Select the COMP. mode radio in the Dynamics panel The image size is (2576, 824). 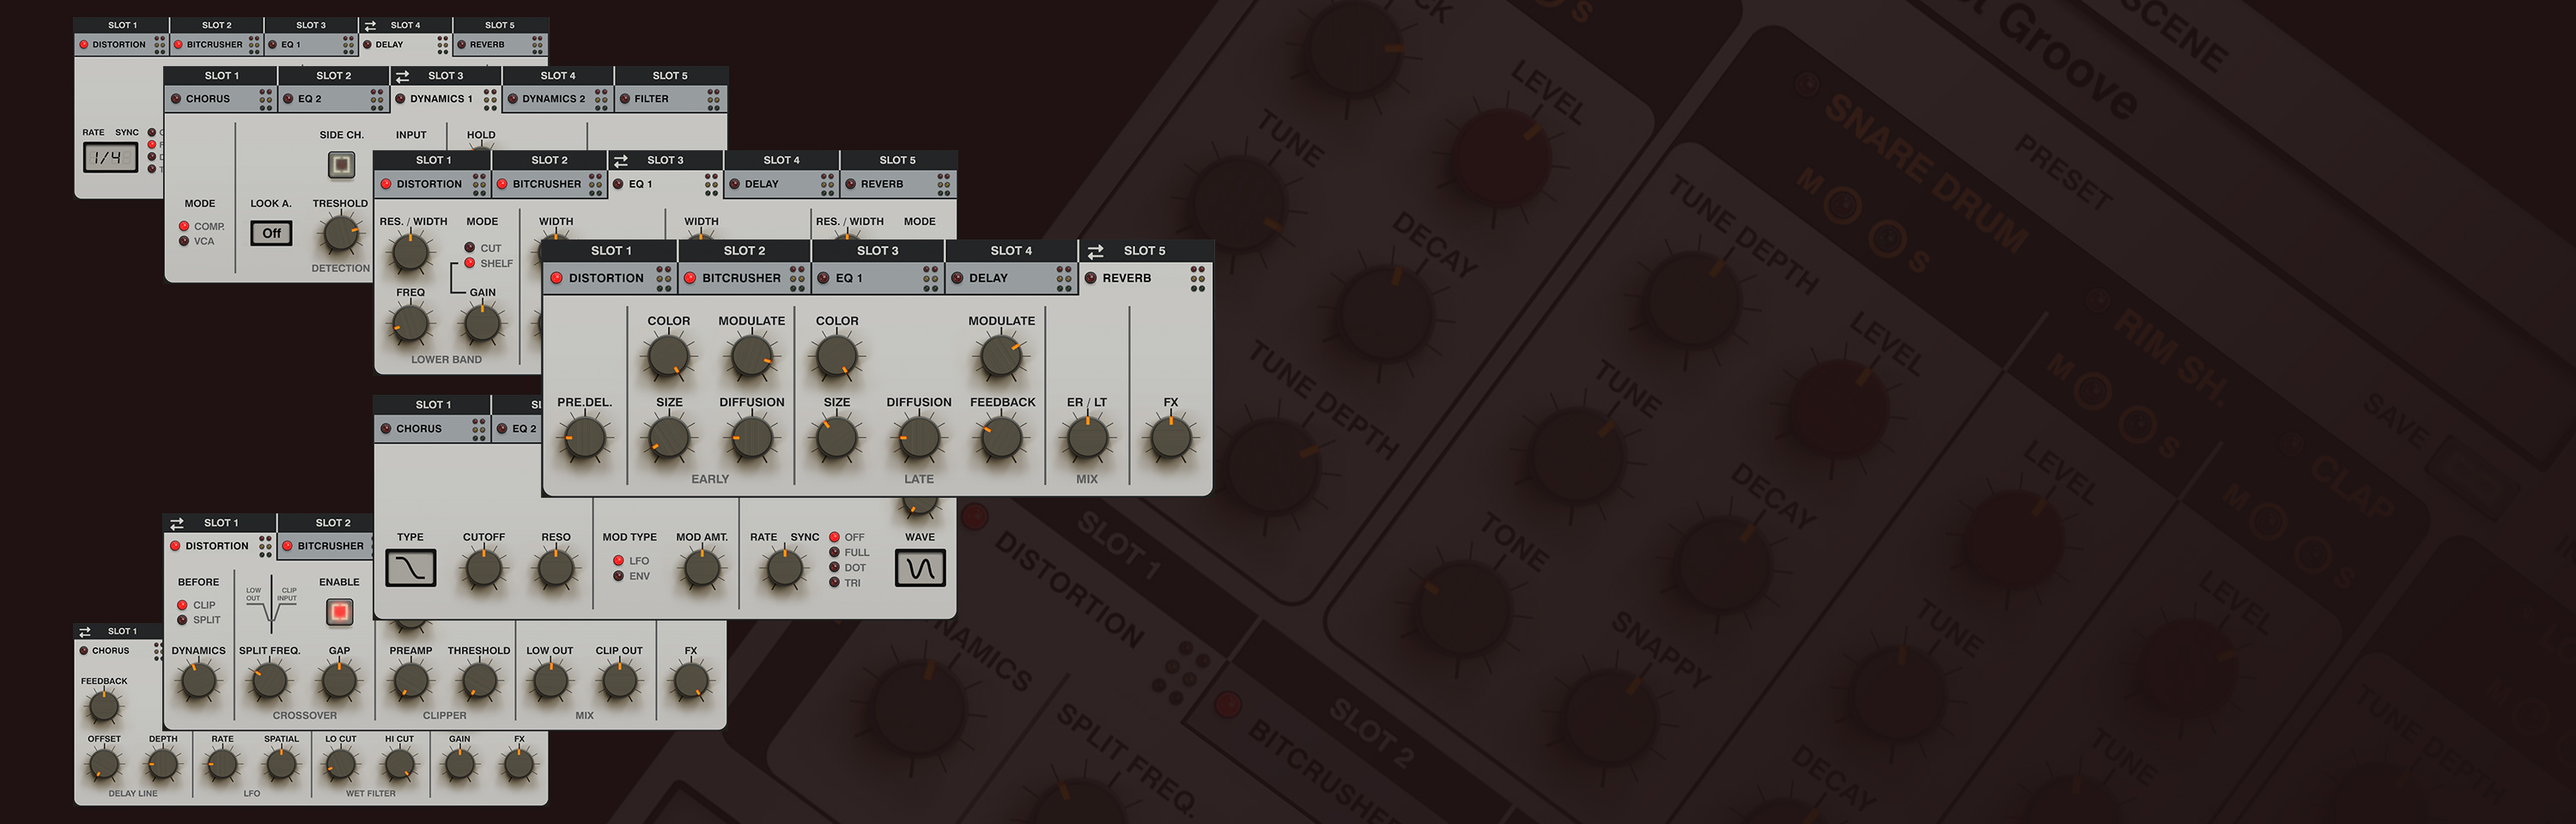(x=184, y=226)
